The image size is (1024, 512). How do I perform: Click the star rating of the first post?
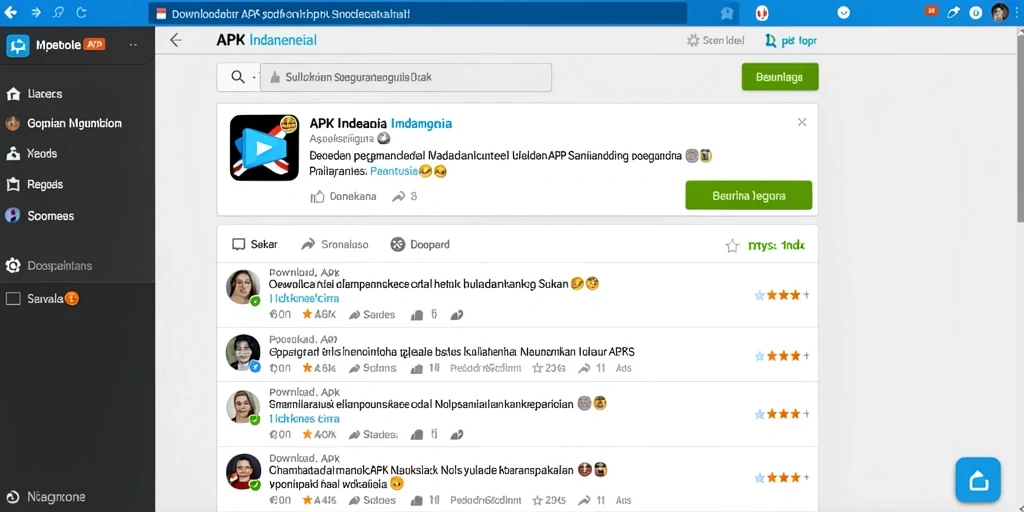(782, 295)
